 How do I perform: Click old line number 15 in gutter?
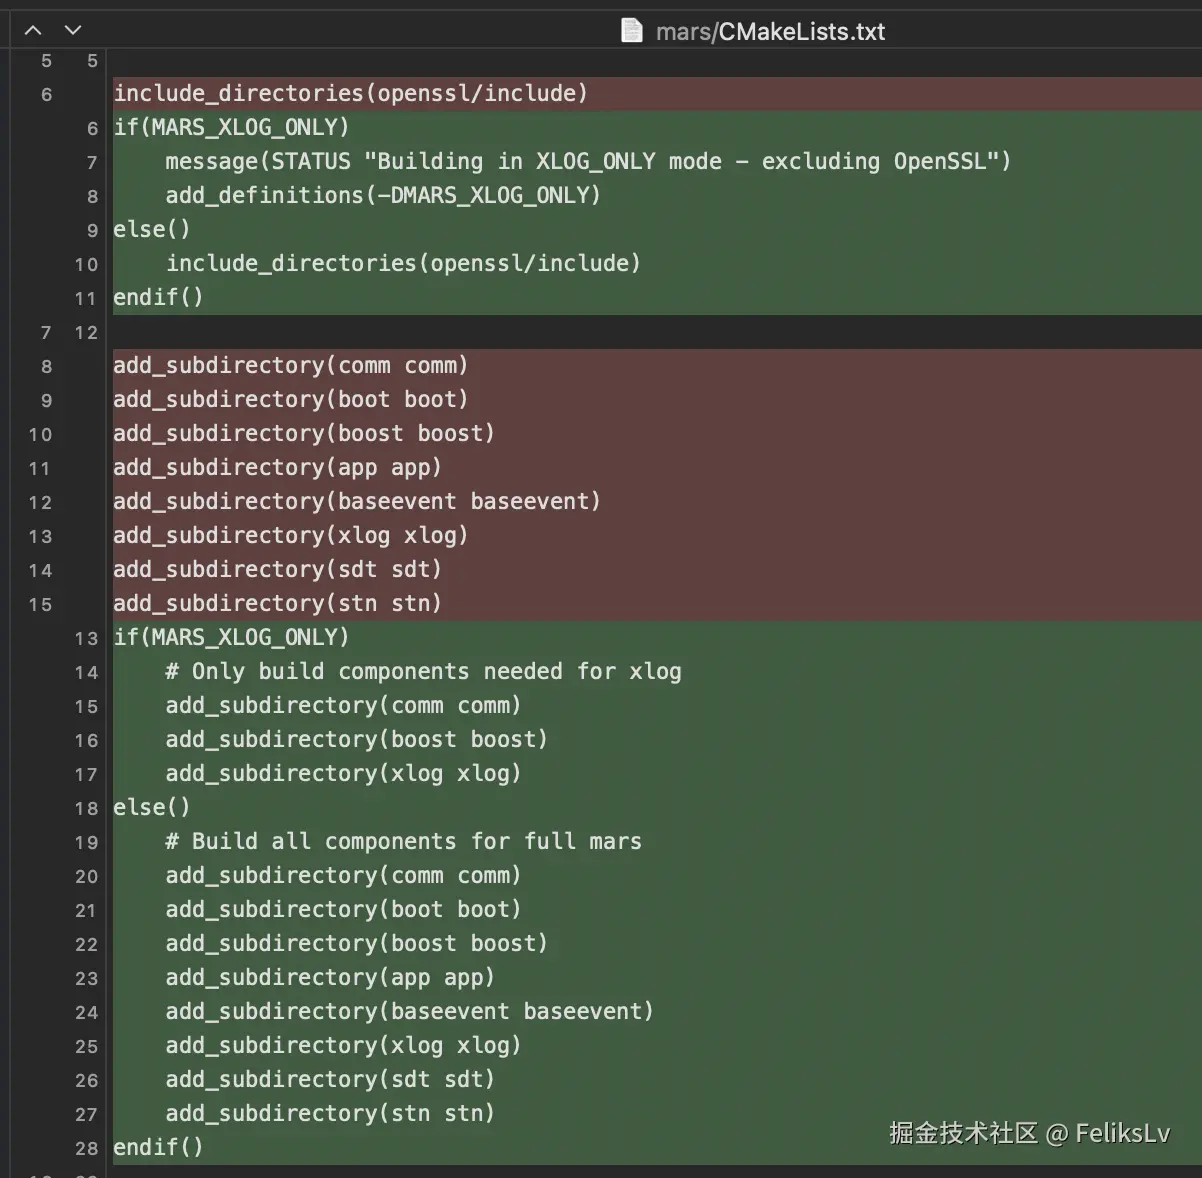(x=40, y=604)
